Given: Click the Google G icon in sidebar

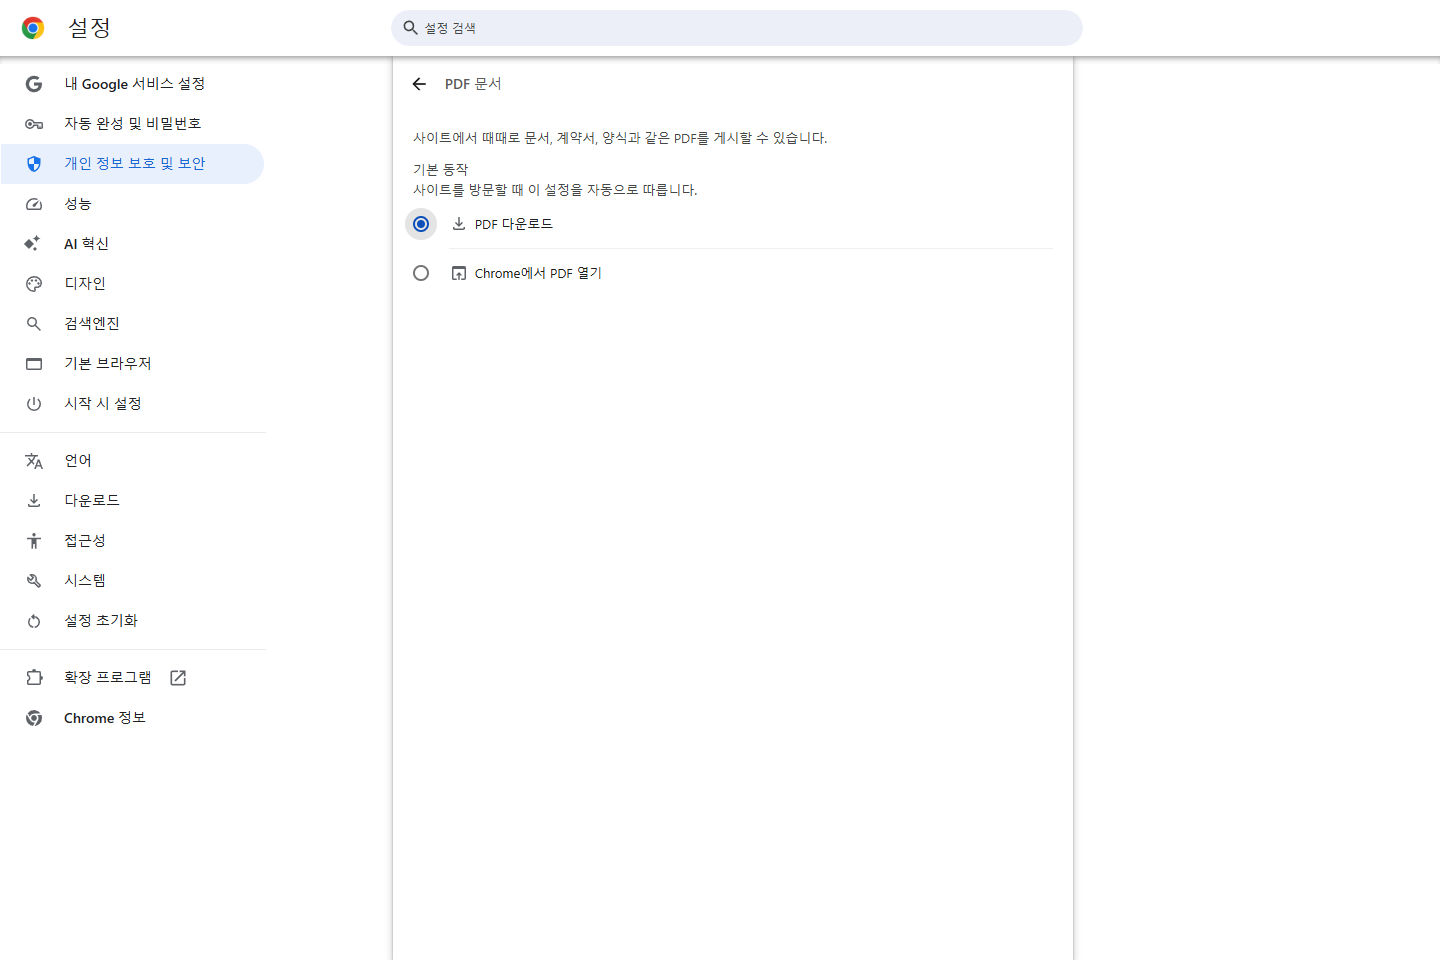Looking at the screenshot, I should pyautogui.click(x=34, y=84).
